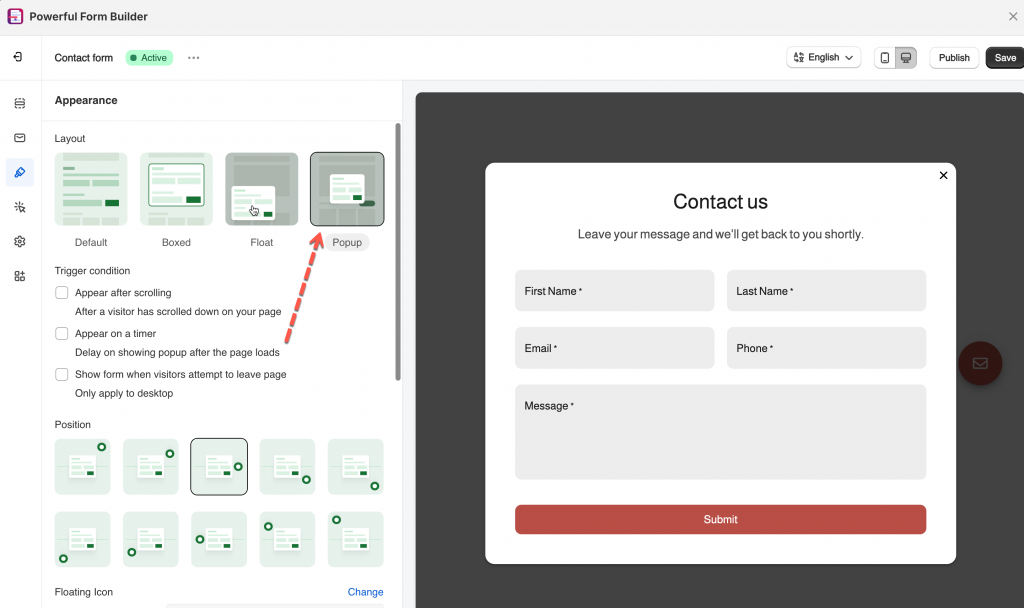Open the three-dot menu beside Active badge
The width and height of the screenshot is (1024, 608).
point(194,58)
